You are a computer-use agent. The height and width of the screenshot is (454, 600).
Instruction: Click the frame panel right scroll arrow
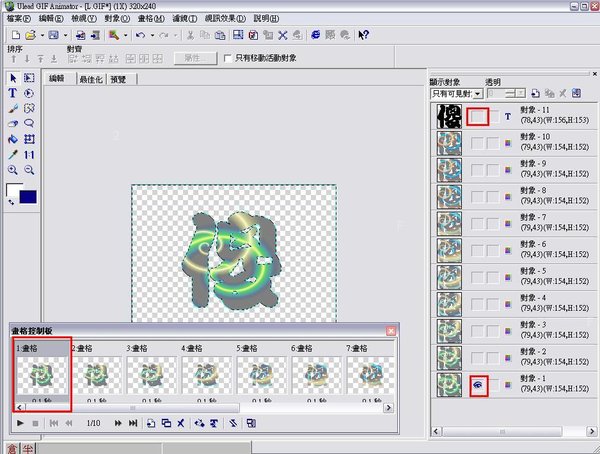pos(388,408)
